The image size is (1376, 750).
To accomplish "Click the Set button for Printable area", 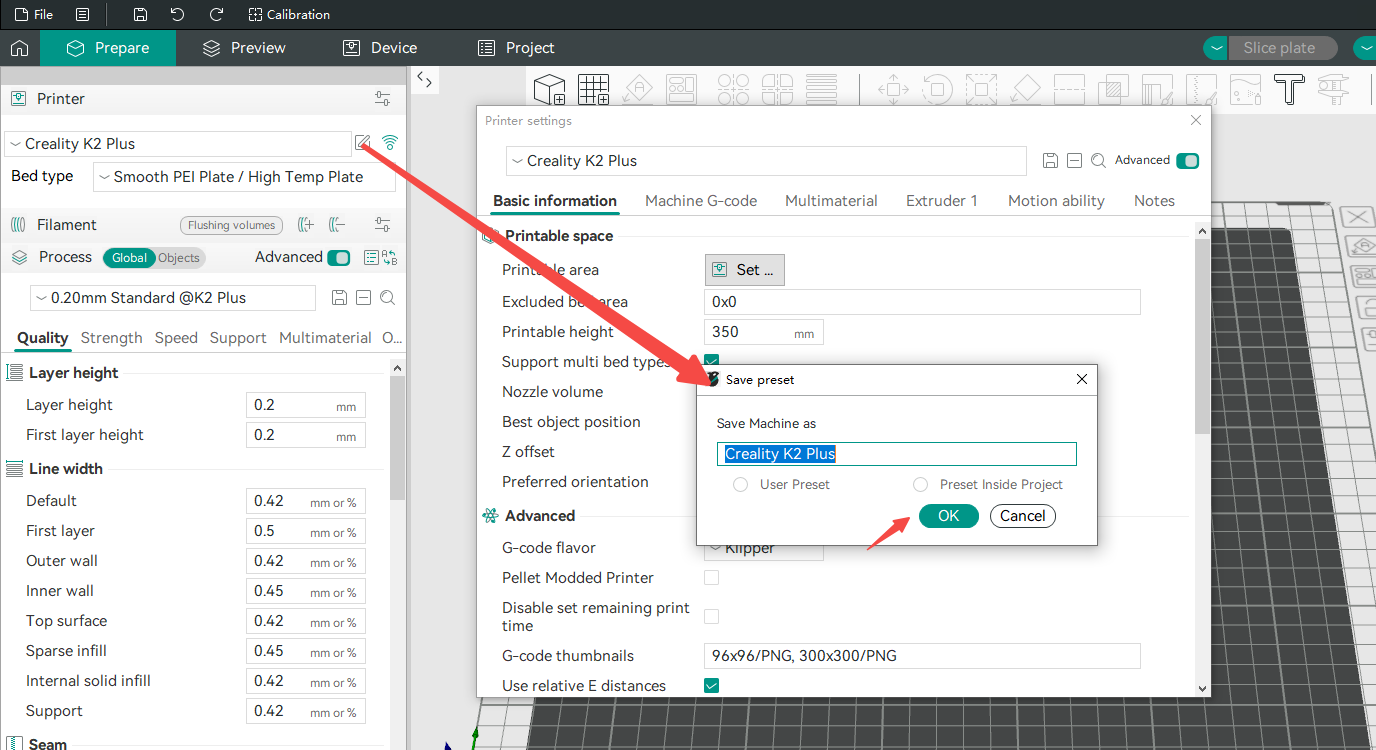I will click(x=745, y=270).
